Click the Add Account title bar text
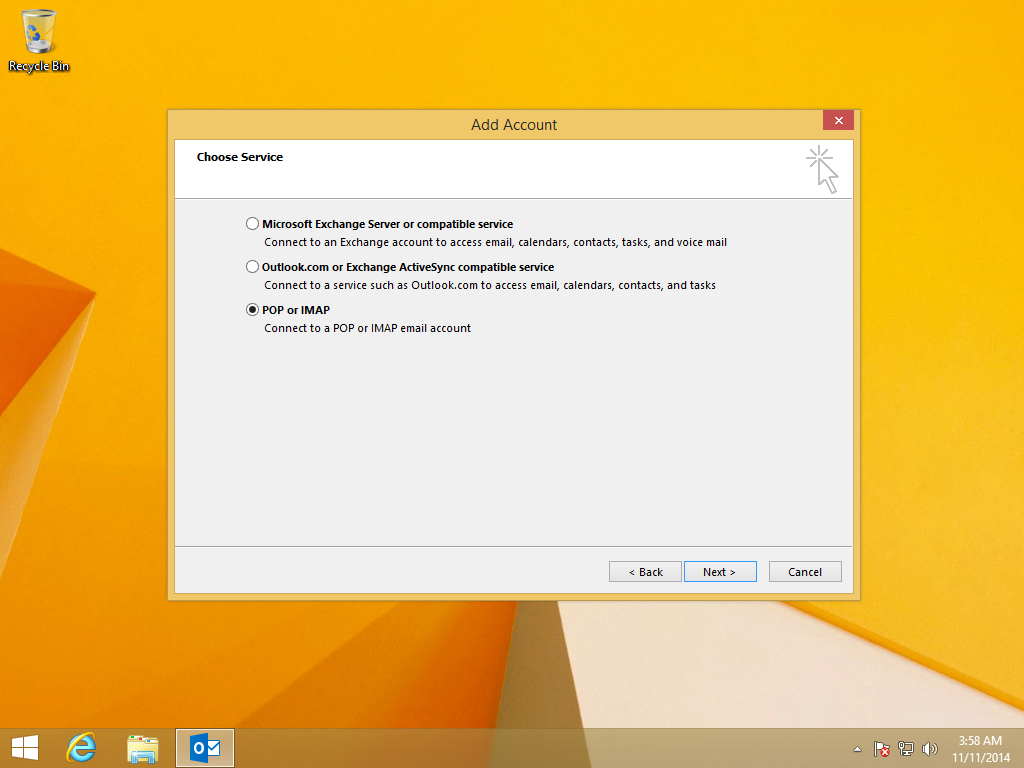Screen dimensions: 1024x768 [514, 125]
